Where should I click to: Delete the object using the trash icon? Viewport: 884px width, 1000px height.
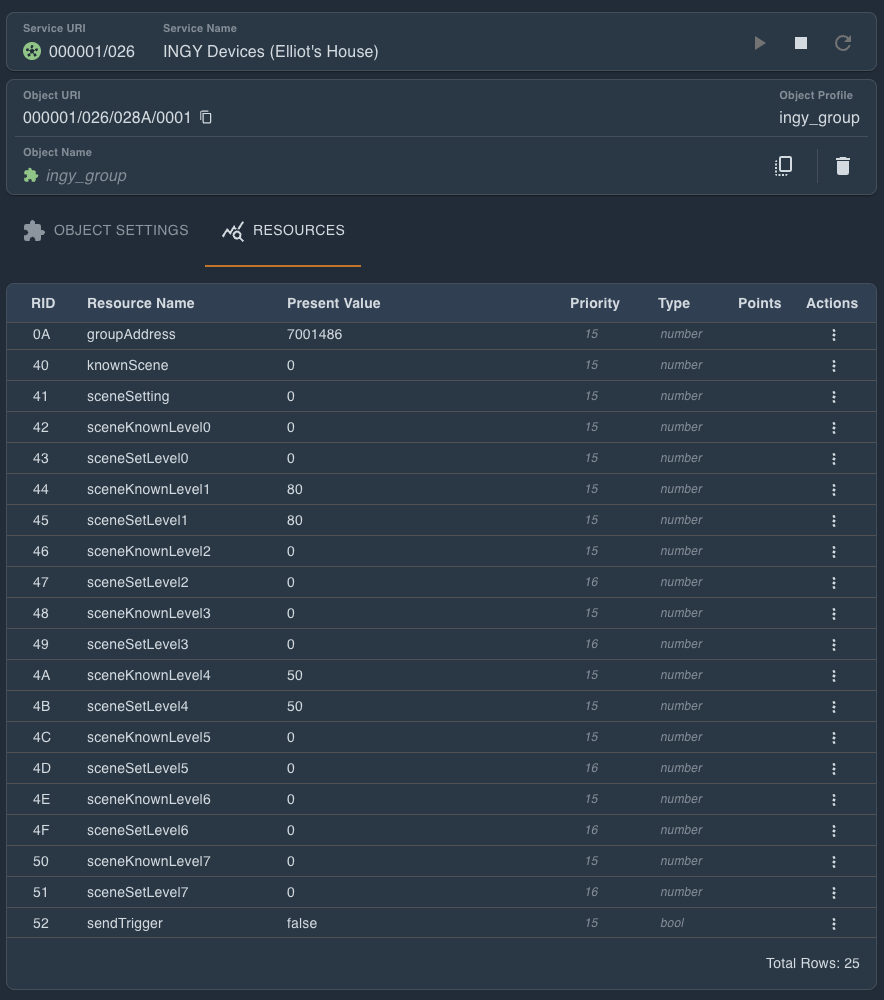[843, 166]
